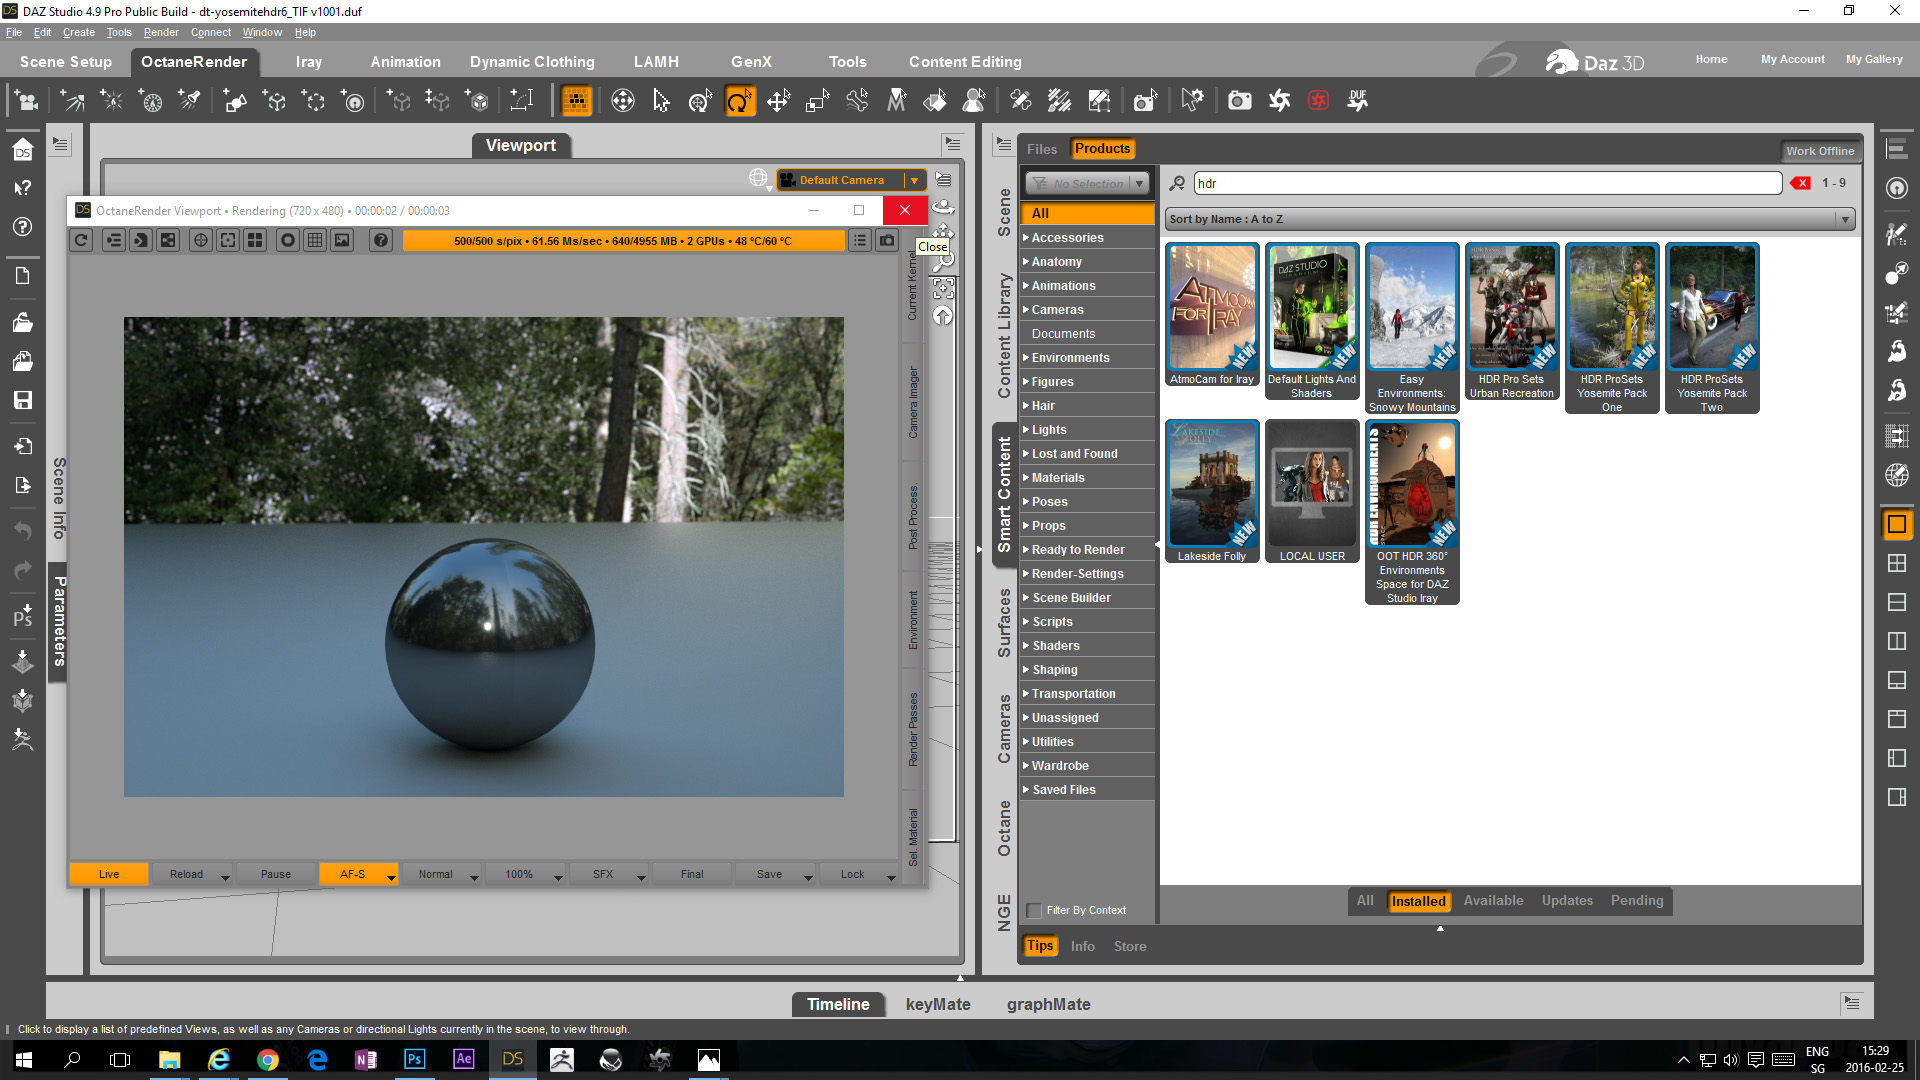This screenshot has width=1920, height=1080.
Task: Open Photoshop from the Windows taskbar
Action: click(x=414, y=1059)
